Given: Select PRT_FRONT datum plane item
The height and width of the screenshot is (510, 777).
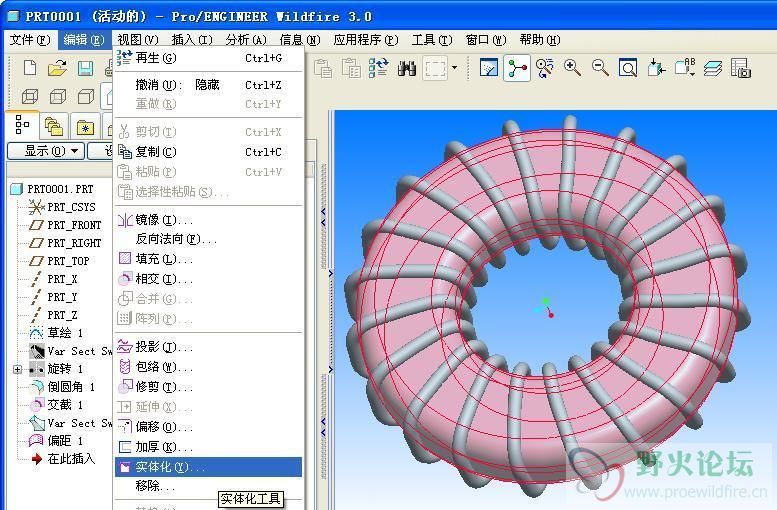Looking at the screenshot, I should pyautogui.click(x=64, y=225).
